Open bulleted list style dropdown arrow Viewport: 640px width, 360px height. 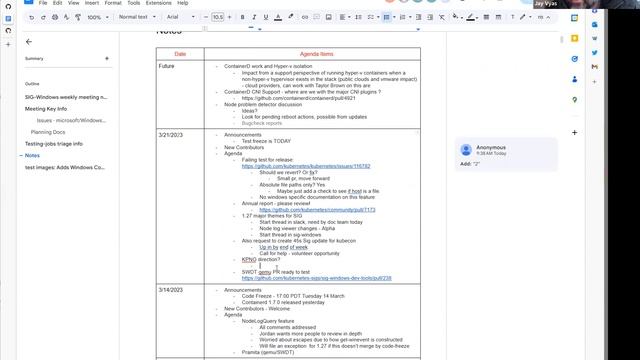(394, 17)
